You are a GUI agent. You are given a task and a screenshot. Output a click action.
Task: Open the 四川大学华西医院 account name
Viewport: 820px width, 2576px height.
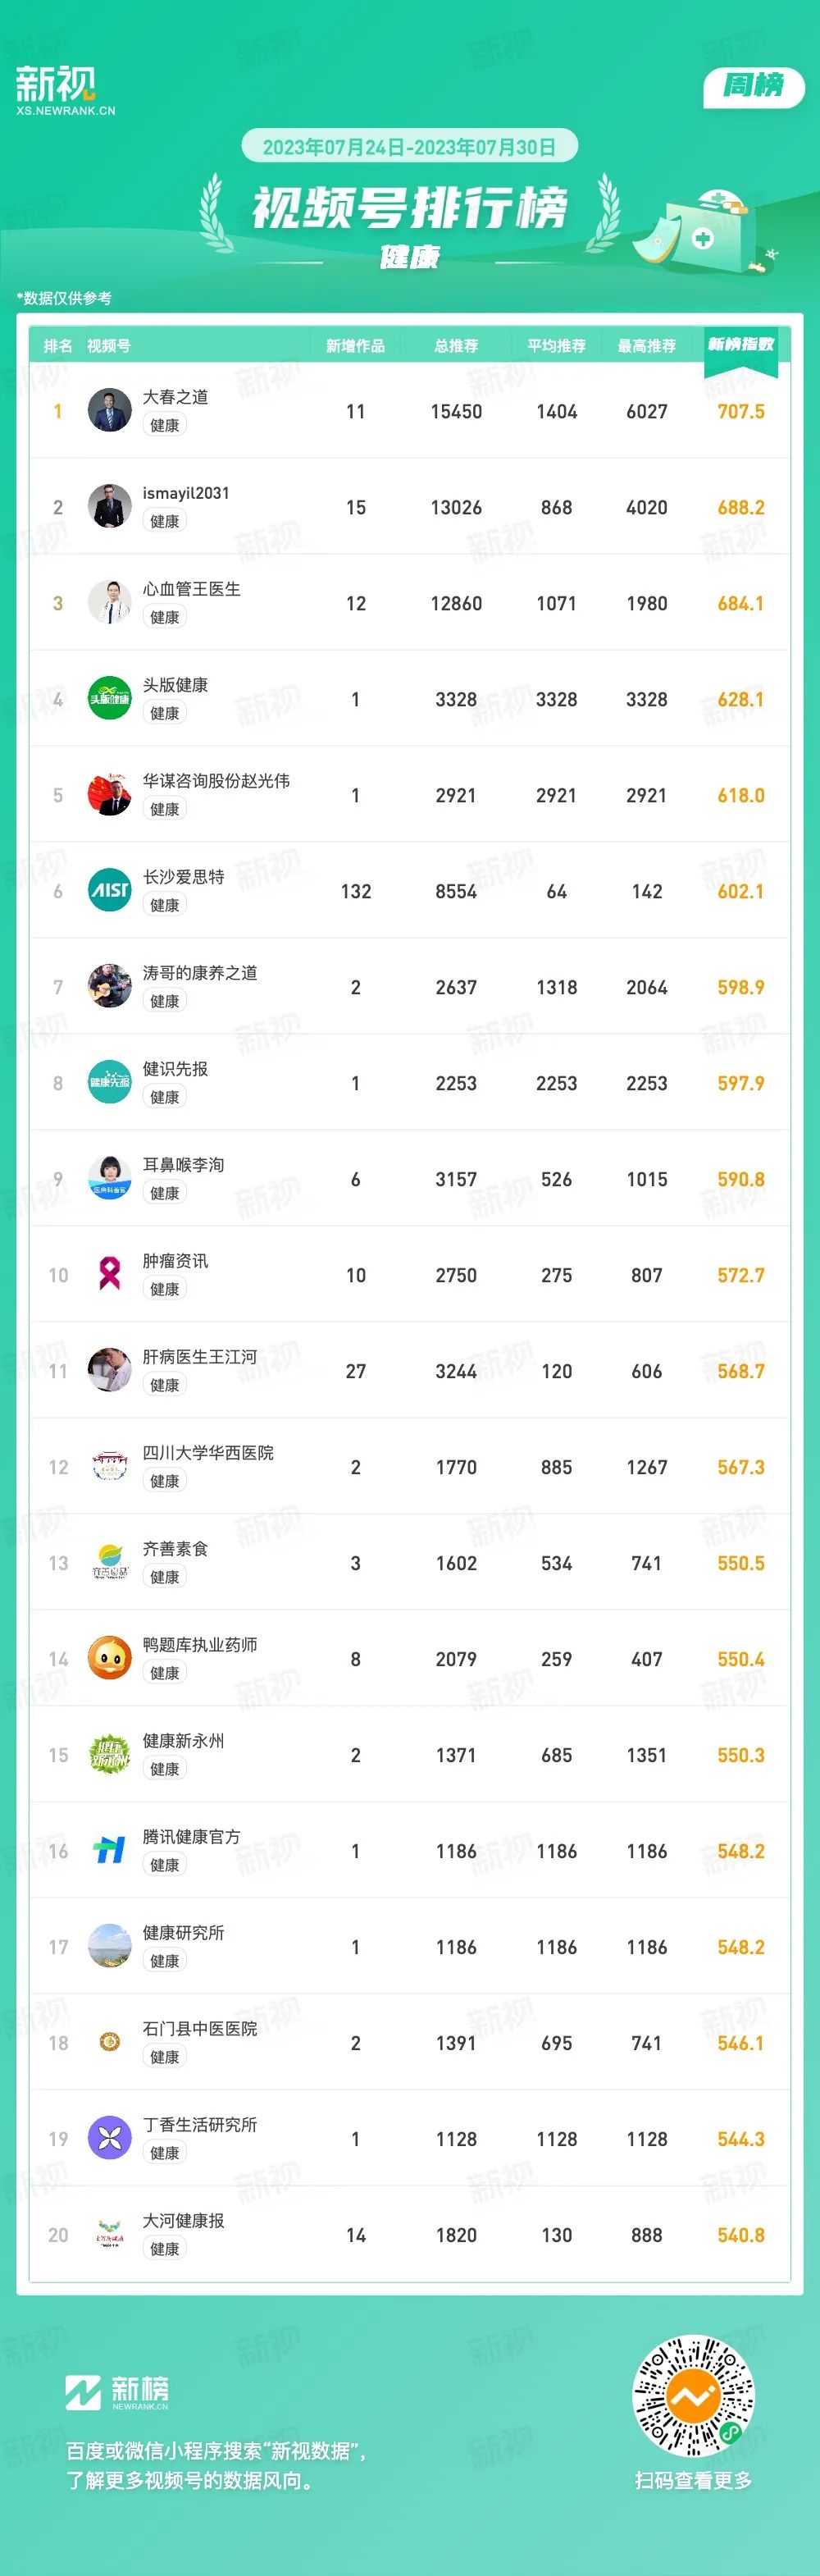(208, 1453)
